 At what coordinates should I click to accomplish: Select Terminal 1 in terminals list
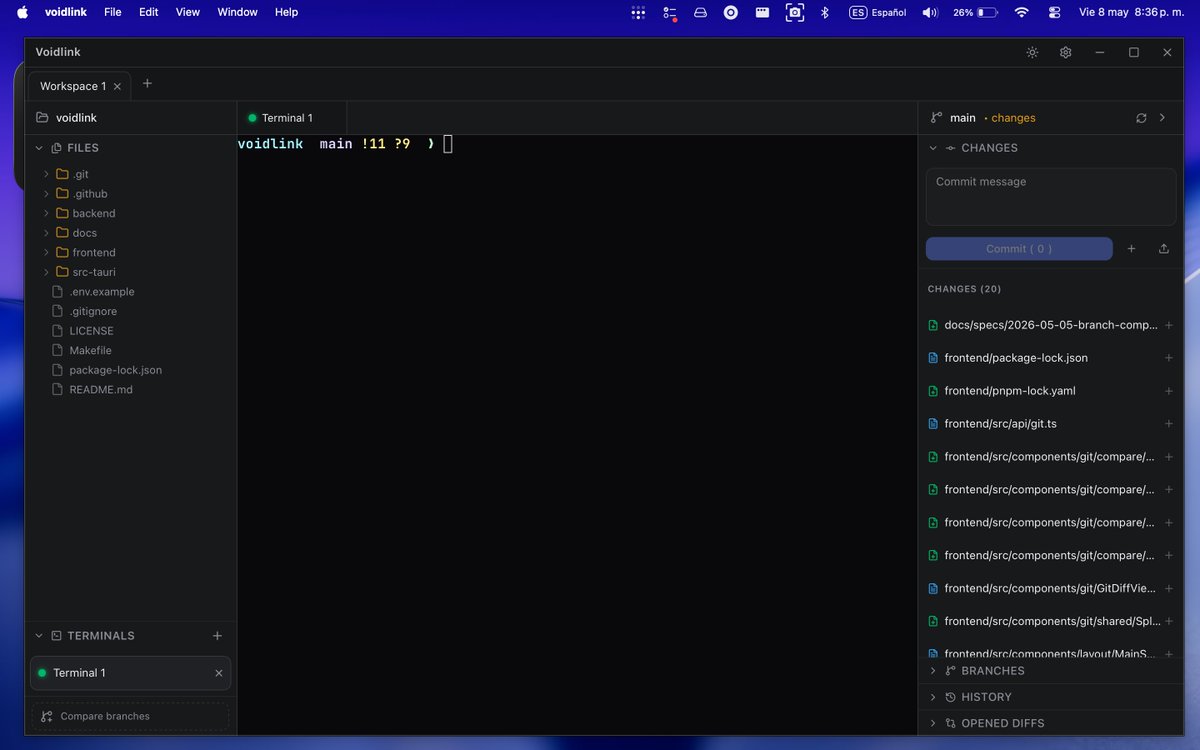tap(130, 673)
